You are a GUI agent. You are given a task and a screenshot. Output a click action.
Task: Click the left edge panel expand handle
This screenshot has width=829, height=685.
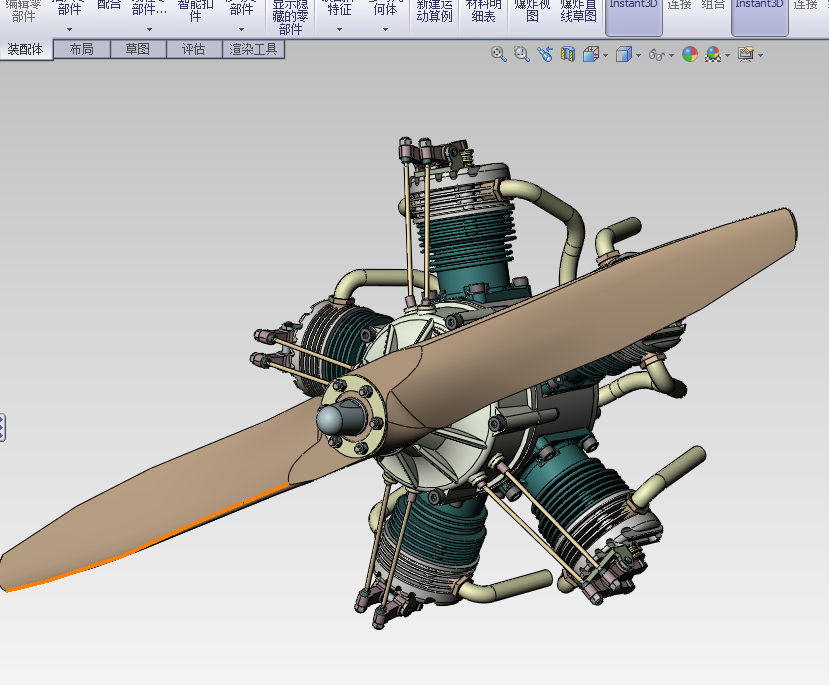(x=2, y=427)
